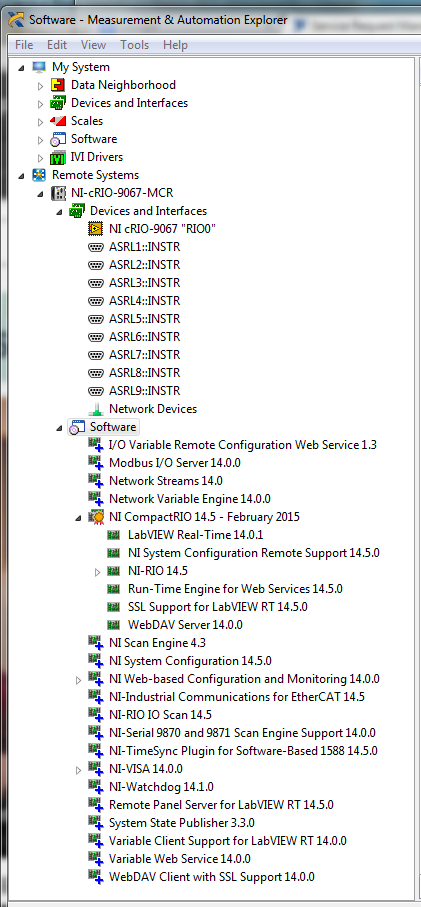The height and width of the screenshot is (907, 421).
Task: Open the Help menu
Action: coord(175,45)
